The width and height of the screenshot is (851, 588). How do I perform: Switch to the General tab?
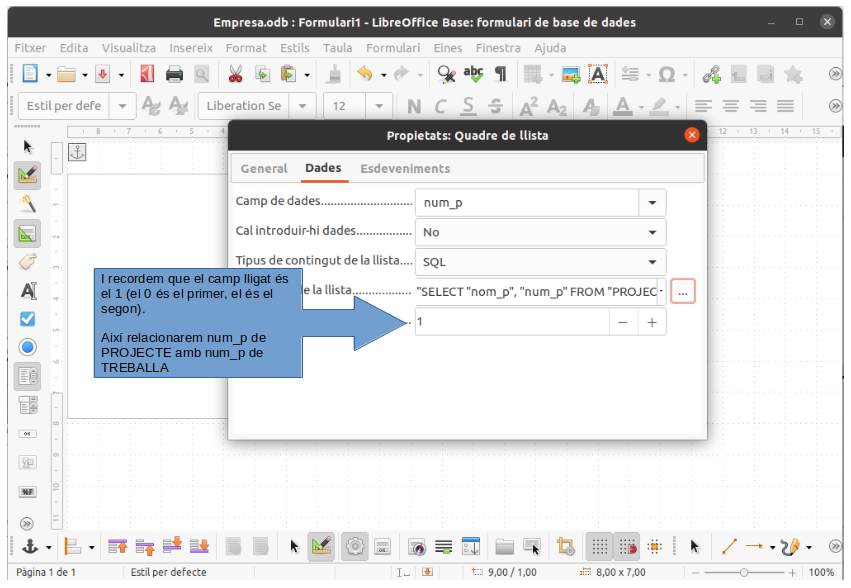coord(264,168)
